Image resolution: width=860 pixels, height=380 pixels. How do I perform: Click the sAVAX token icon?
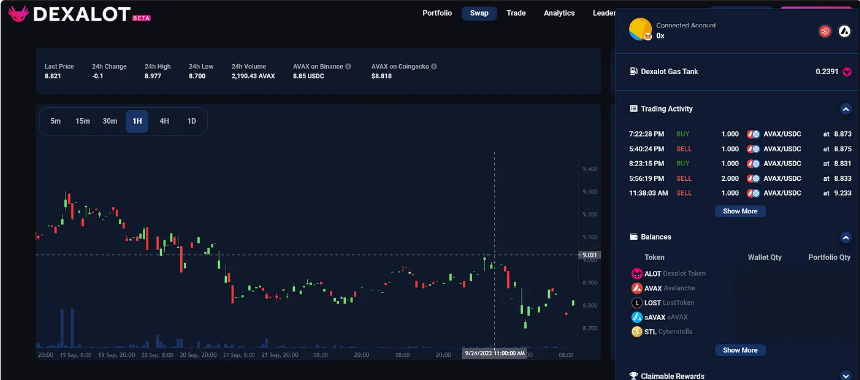point(637,317)
